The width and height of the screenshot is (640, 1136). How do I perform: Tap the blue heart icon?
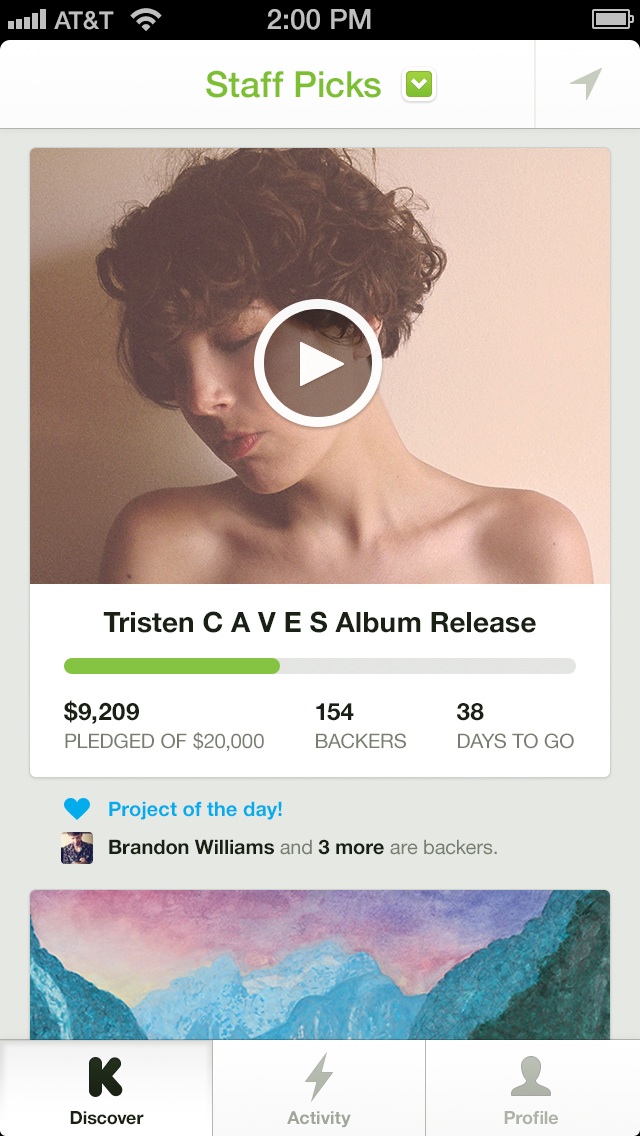(x=77, y=809)
